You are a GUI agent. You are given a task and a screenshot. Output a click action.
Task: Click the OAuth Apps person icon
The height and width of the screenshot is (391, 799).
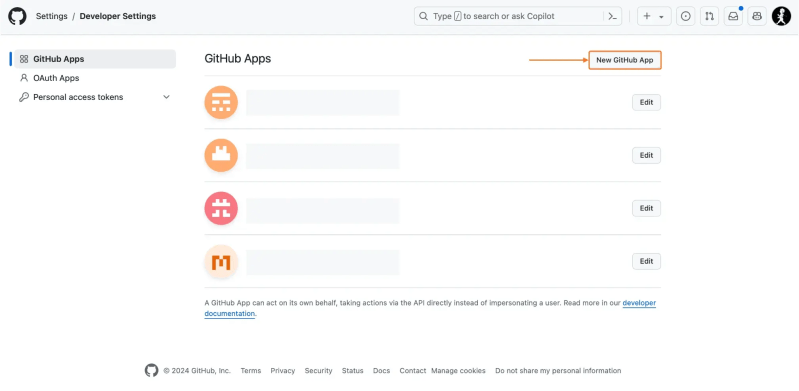(24, 78)
